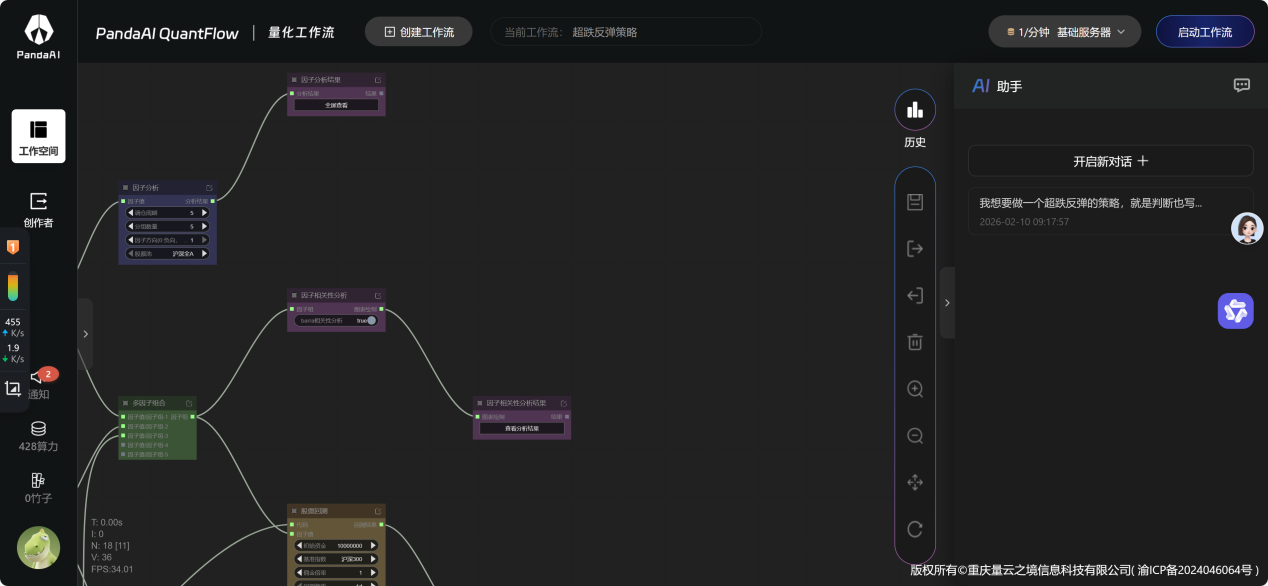Open edit icon on 因子相关性分析结果 node

(564, 403)
